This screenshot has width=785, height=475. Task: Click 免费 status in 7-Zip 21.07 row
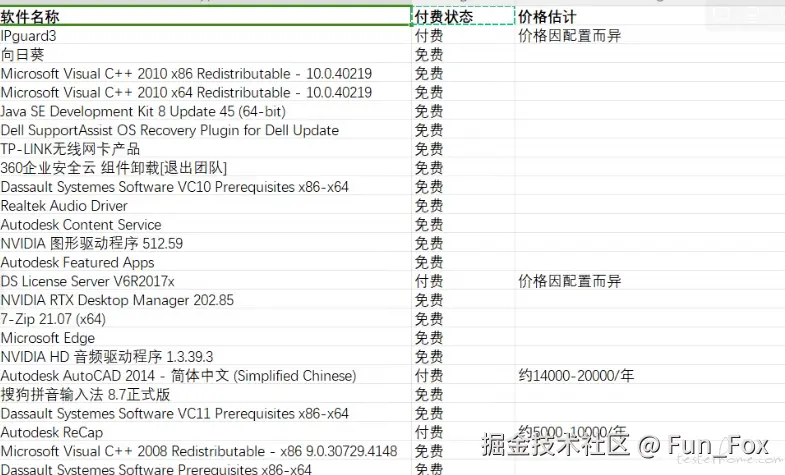pyautogui.click(x=463, y=319)
